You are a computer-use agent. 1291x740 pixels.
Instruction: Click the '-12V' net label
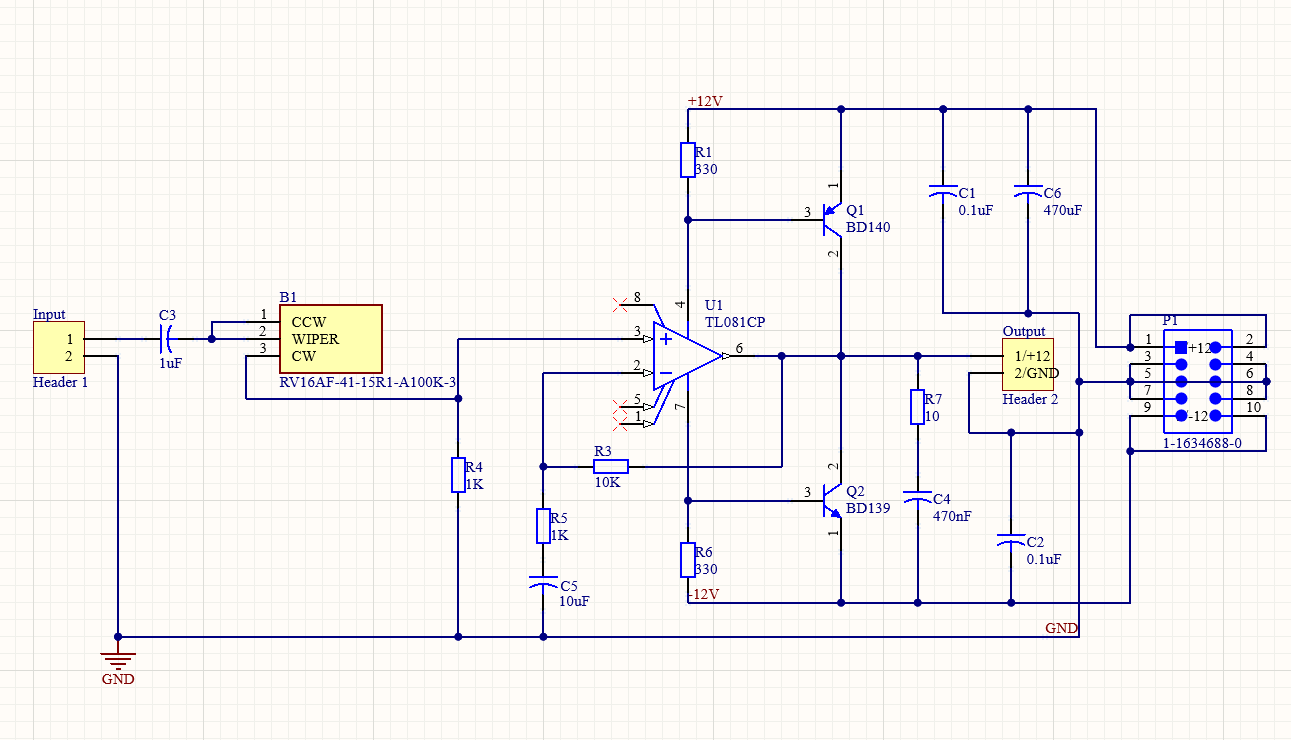[x=704, y=595]
